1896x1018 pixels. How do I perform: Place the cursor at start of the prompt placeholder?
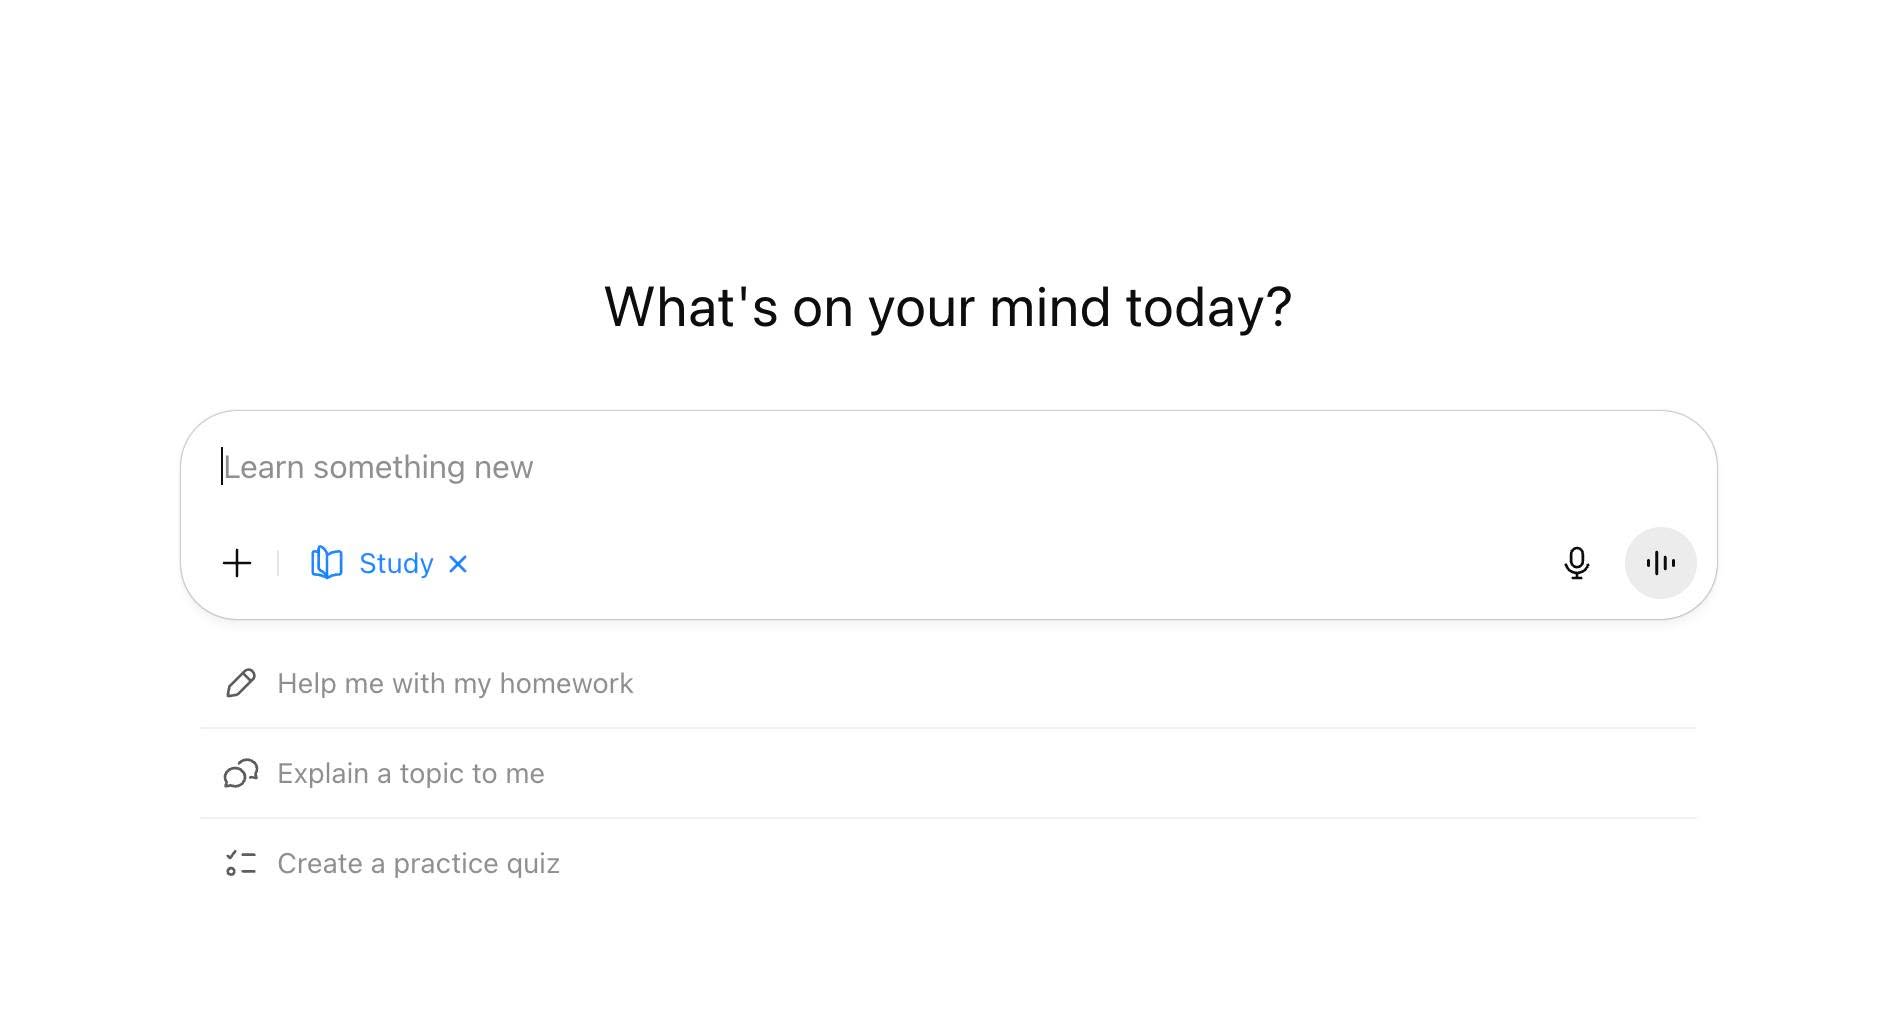223,467
